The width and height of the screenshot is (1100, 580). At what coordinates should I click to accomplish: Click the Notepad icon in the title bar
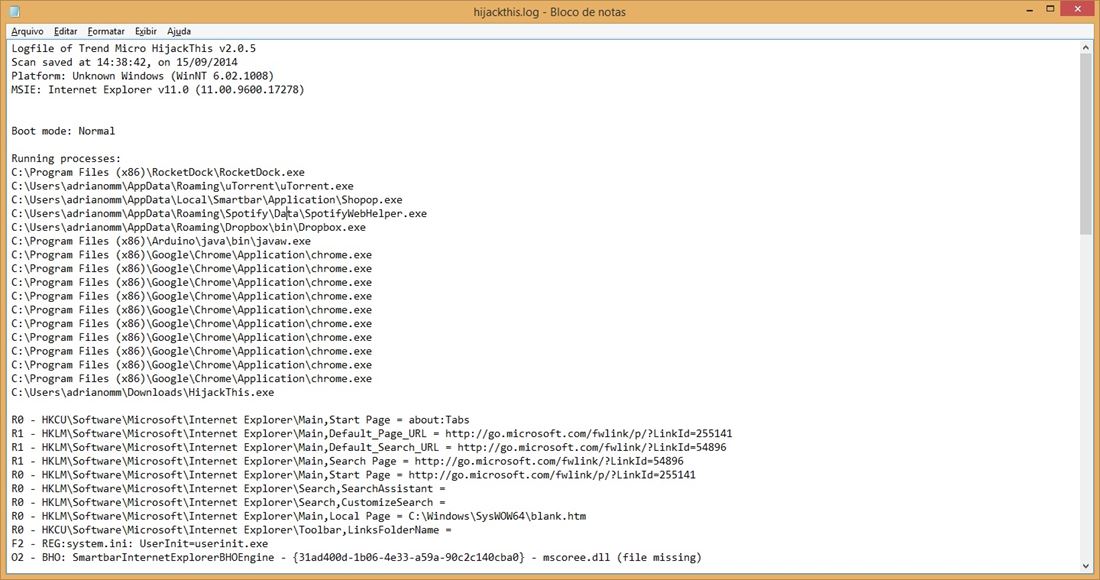tap(14, 11)
